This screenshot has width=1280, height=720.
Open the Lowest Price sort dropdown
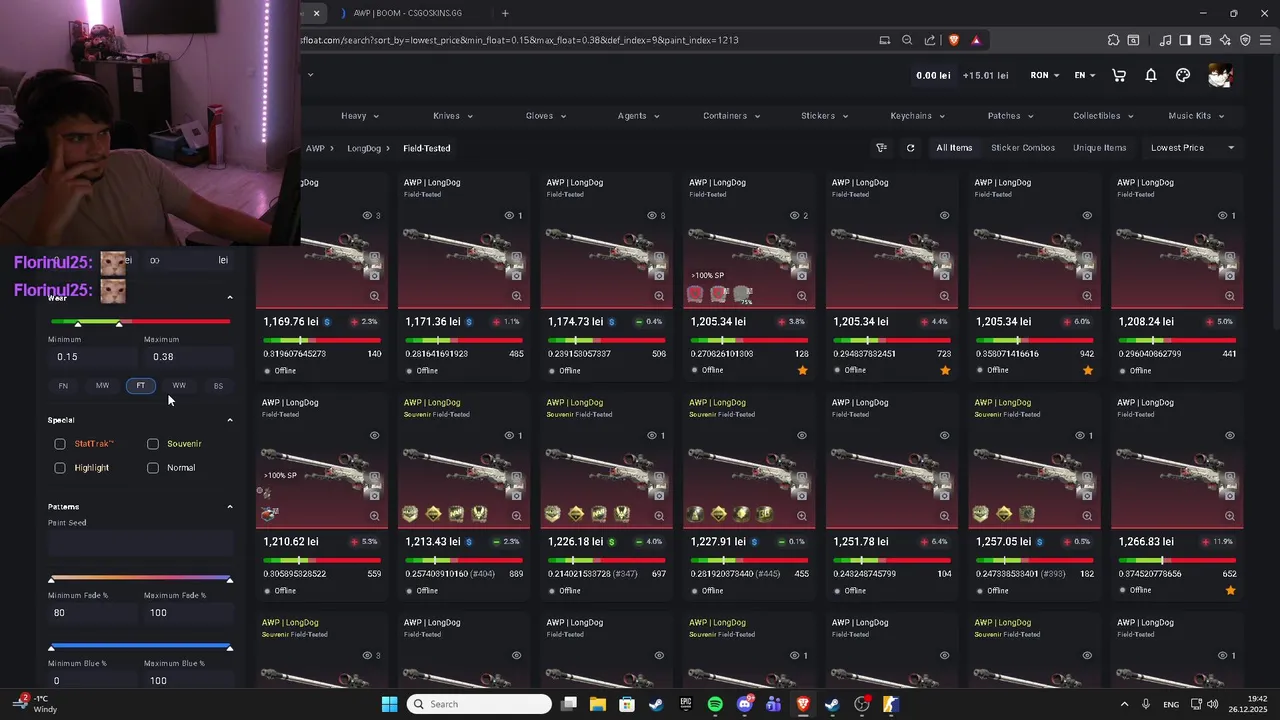click(1192, 148)
